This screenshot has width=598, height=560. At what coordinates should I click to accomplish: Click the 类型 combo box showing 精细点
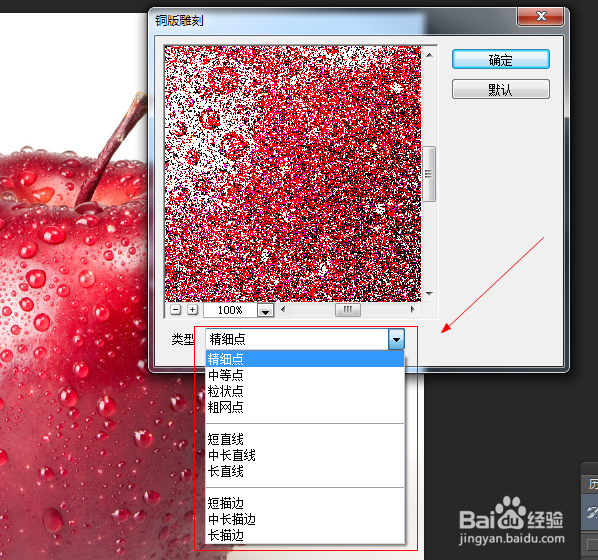click(x=305, y=339)
